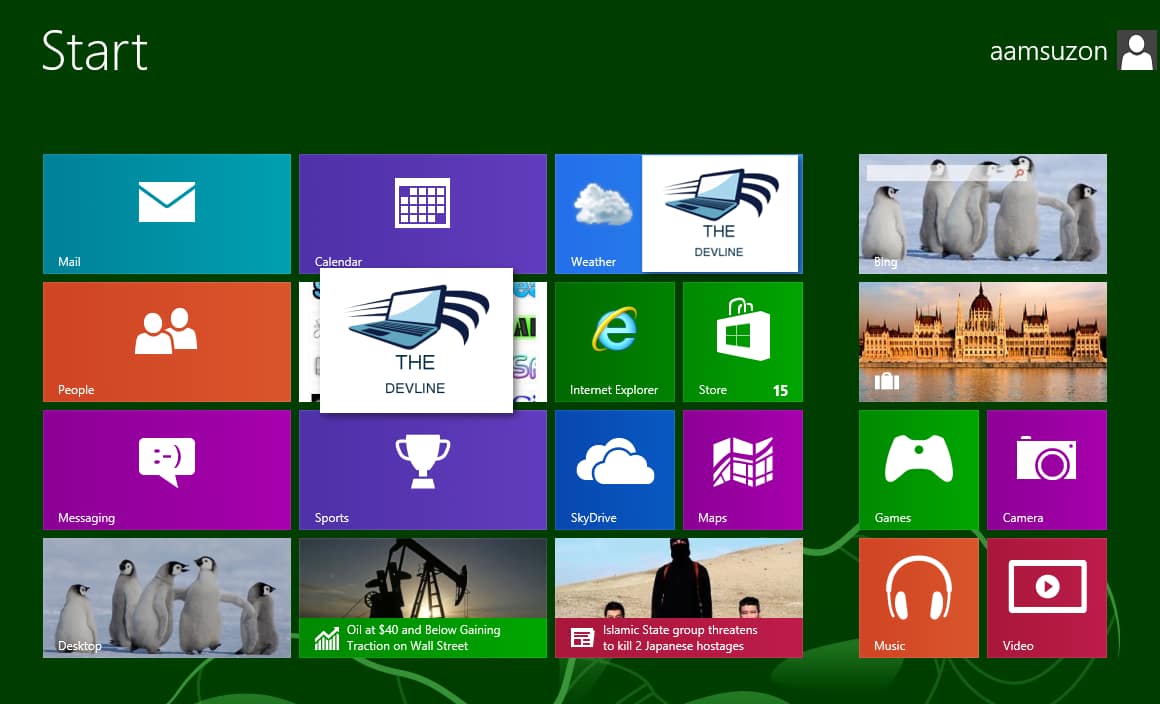The height and width of the screenshot is (704, 1160).
Task: Open the Store tile
Action: click(x=742, y=341)
